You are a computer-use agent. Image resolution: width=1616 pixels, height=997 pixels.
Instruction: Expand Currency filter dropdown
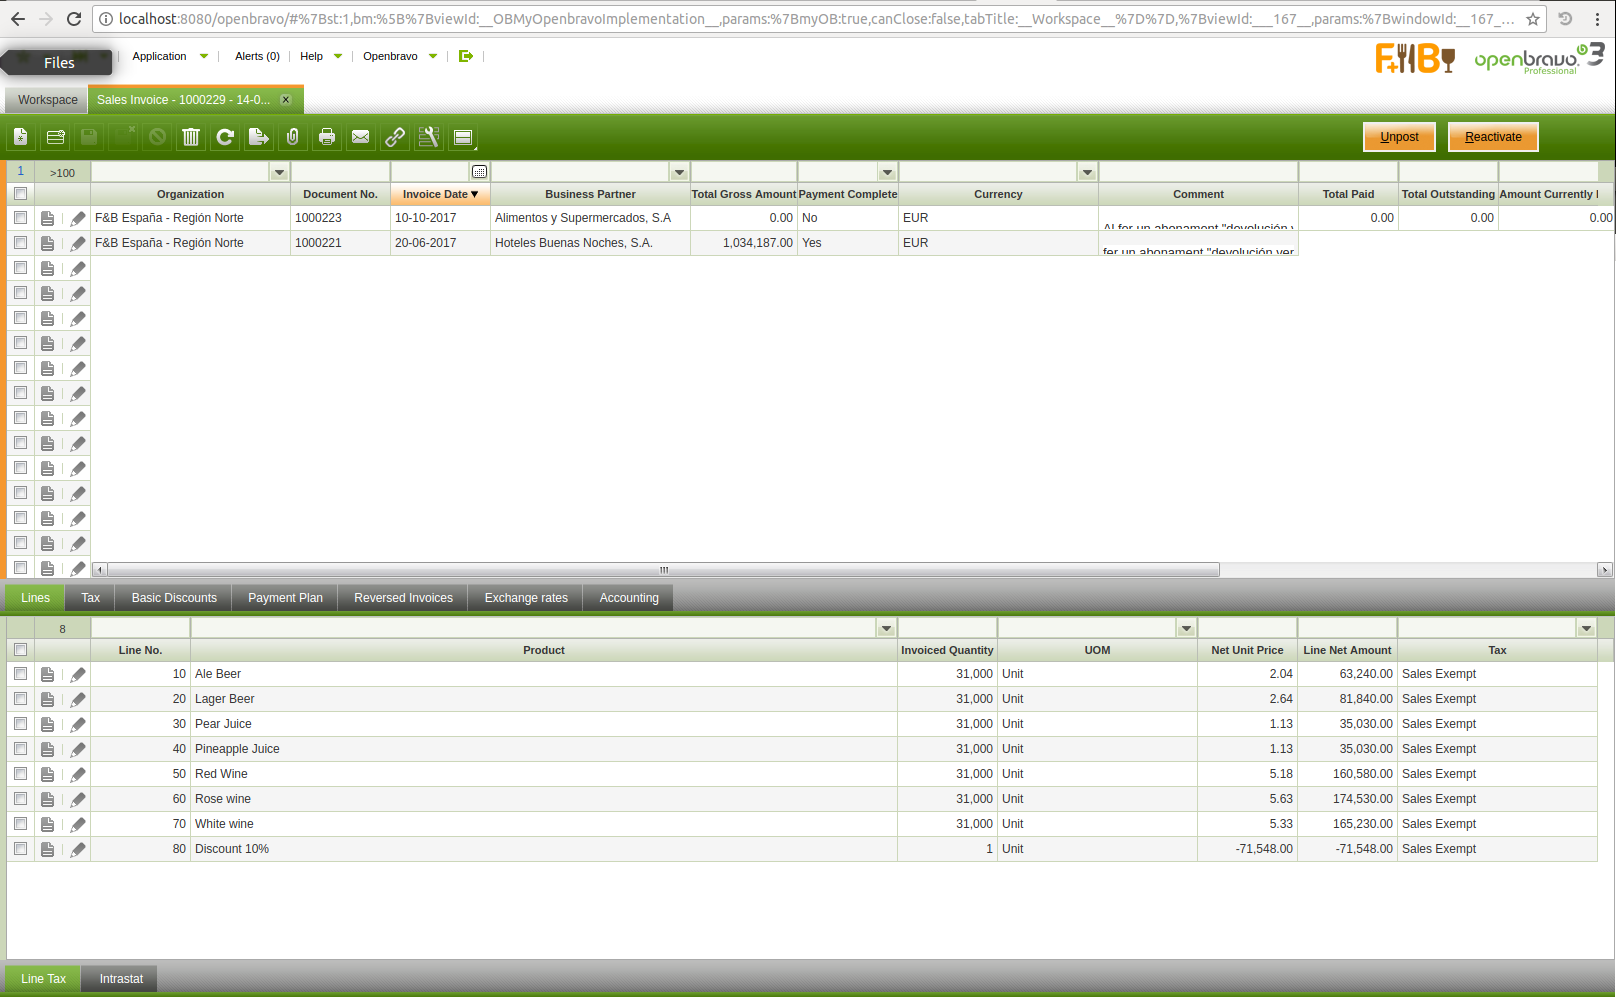pyautogui.click(x=1087, y=172)
